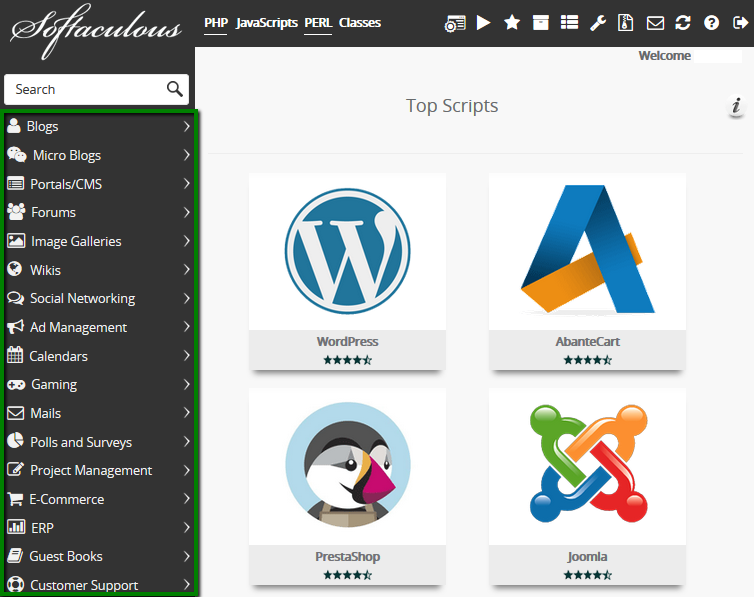The image size is (754, 597).
Task: Open the Ad Management category
Action: point(78,327)
